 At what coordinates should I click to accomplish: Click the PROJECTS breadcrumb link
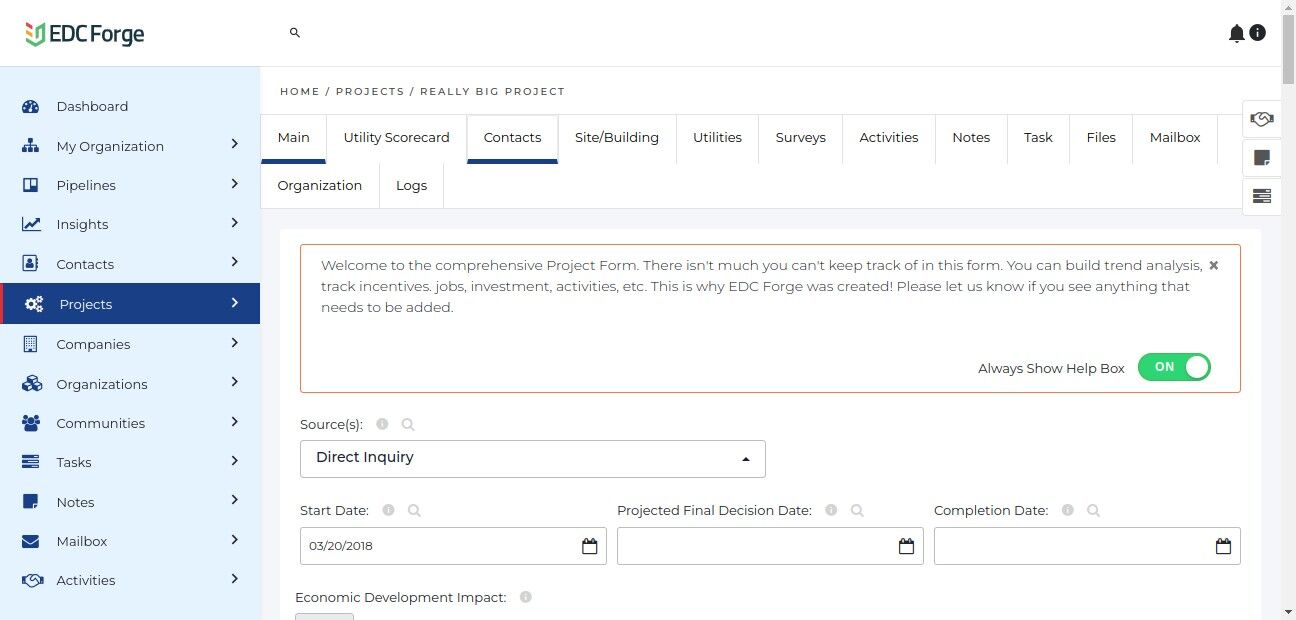[370, 92]
